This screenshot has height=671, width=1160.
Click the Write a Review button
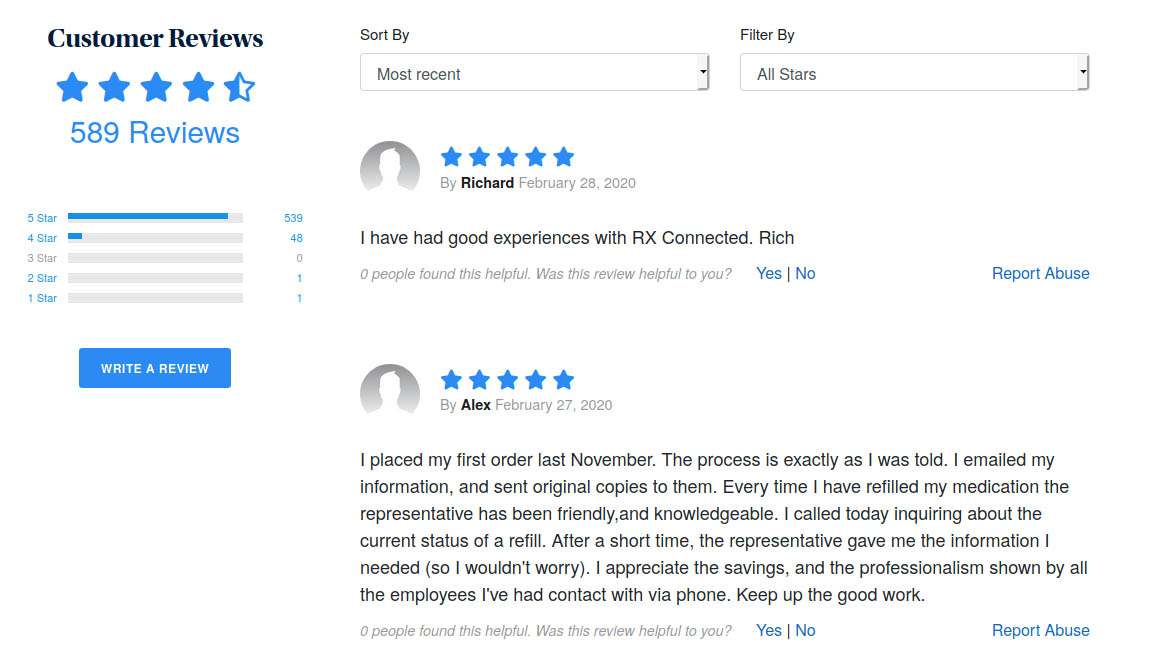[155, 368]
